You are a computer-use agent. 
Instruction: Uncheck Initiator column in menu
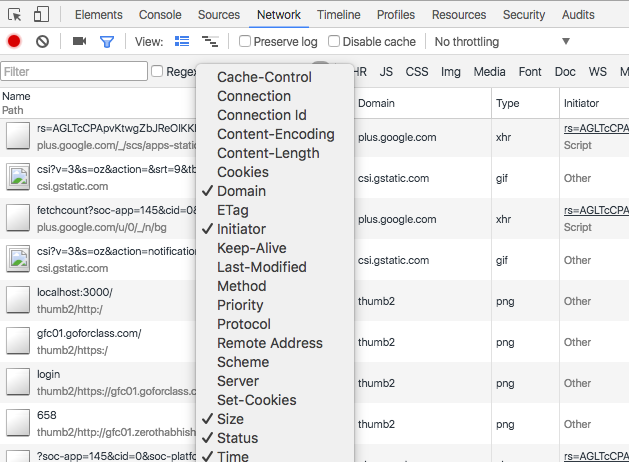pyautogui.click(x=275, y=229)
